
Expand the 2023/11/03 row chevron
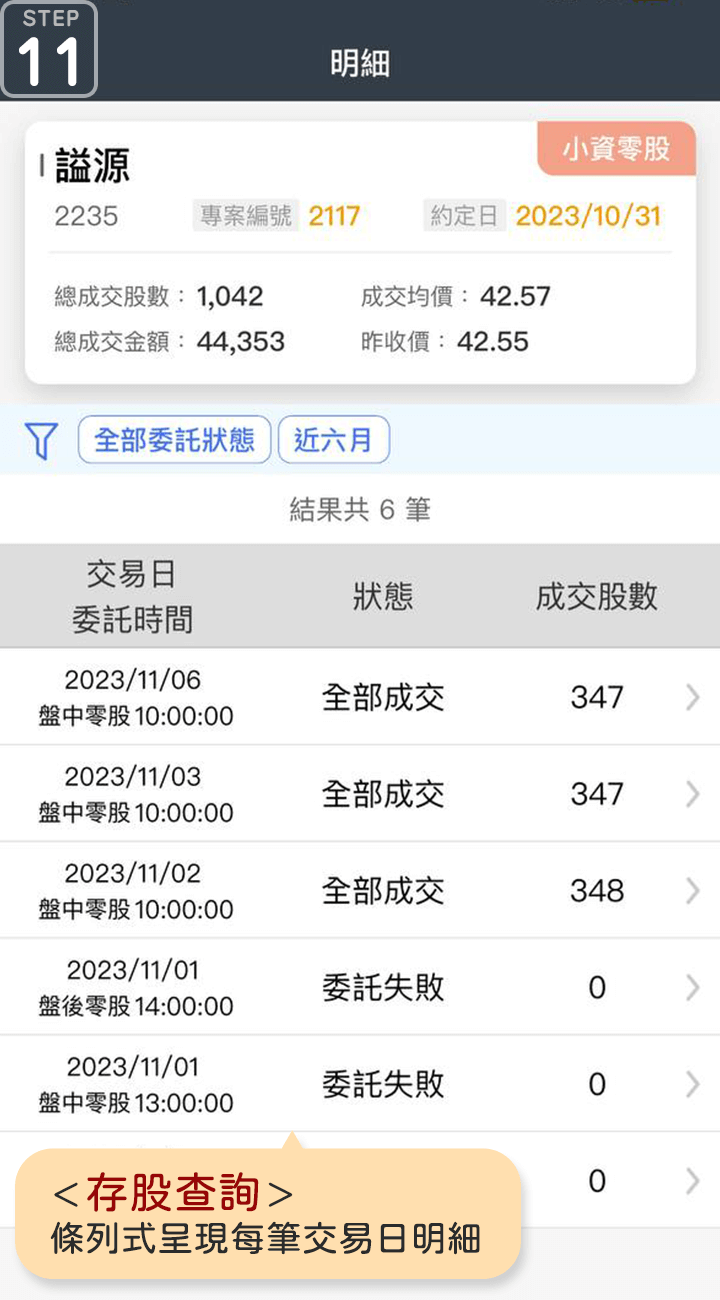692,794
